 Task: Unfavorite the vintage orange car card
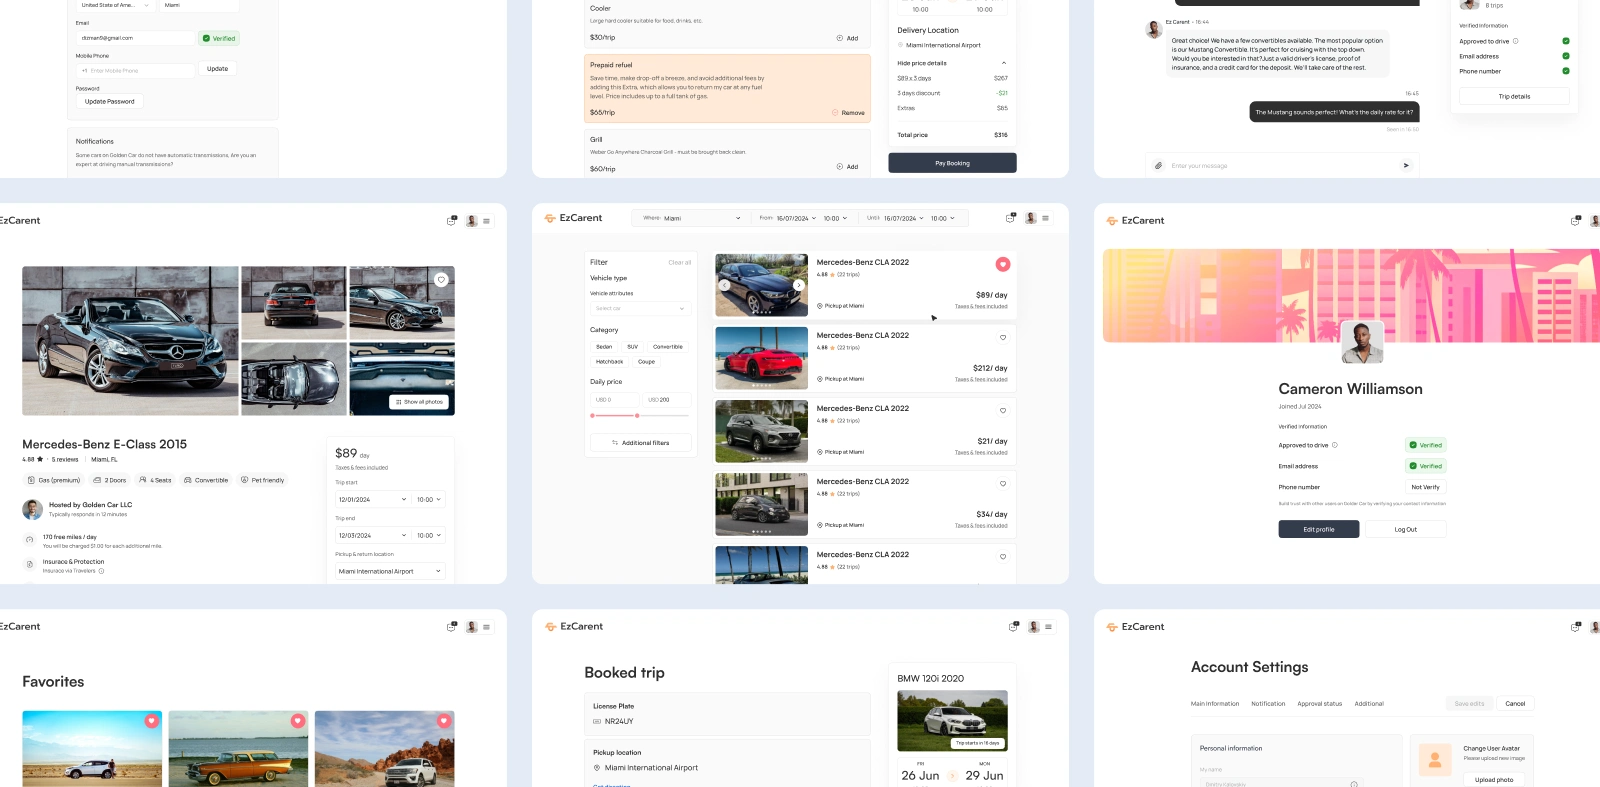[x=297, y=721]
